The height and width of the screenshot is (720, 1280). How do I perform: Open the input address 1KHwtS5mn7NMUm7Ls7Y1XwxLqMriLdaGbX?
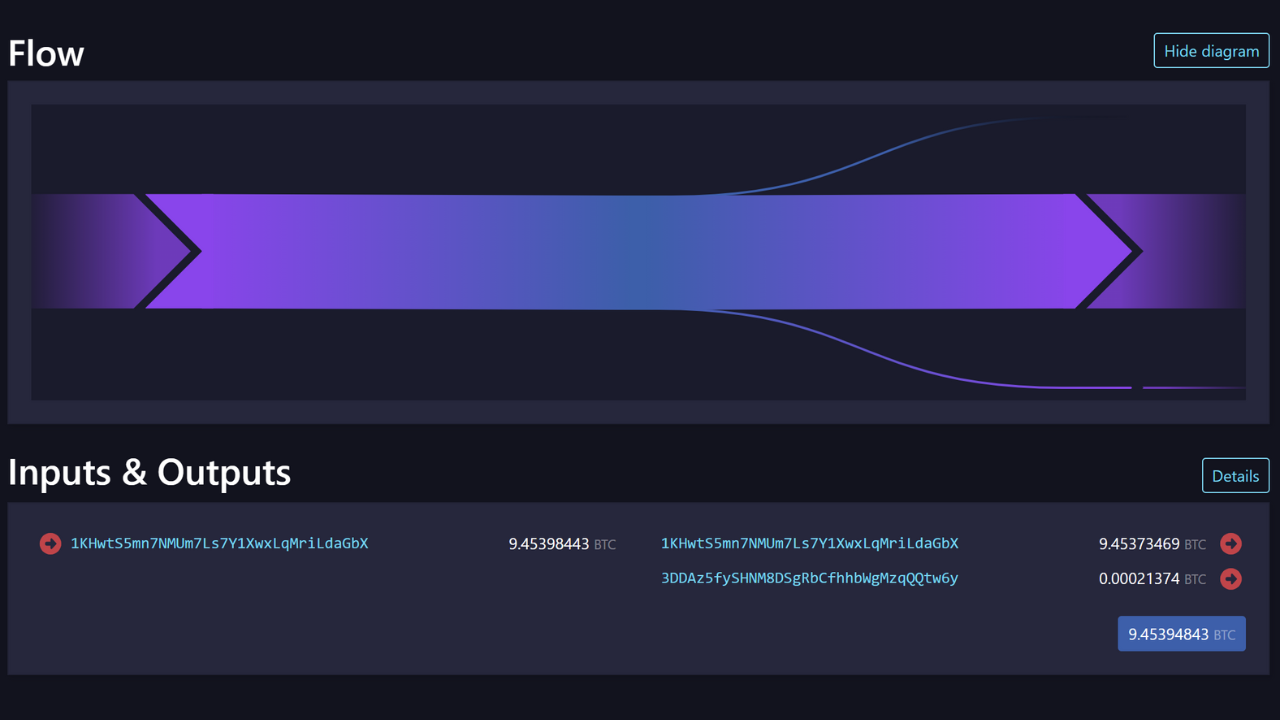219,544
